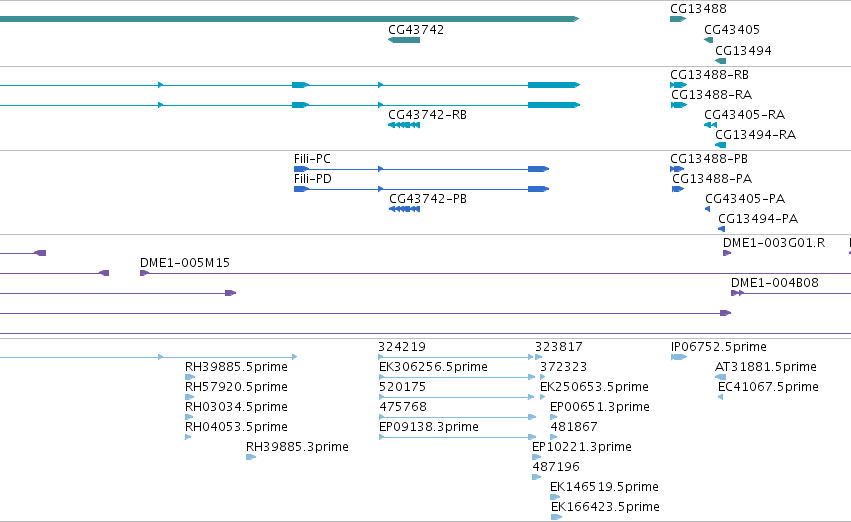Click the EP10221.3prime label

(x=582, y=448)
